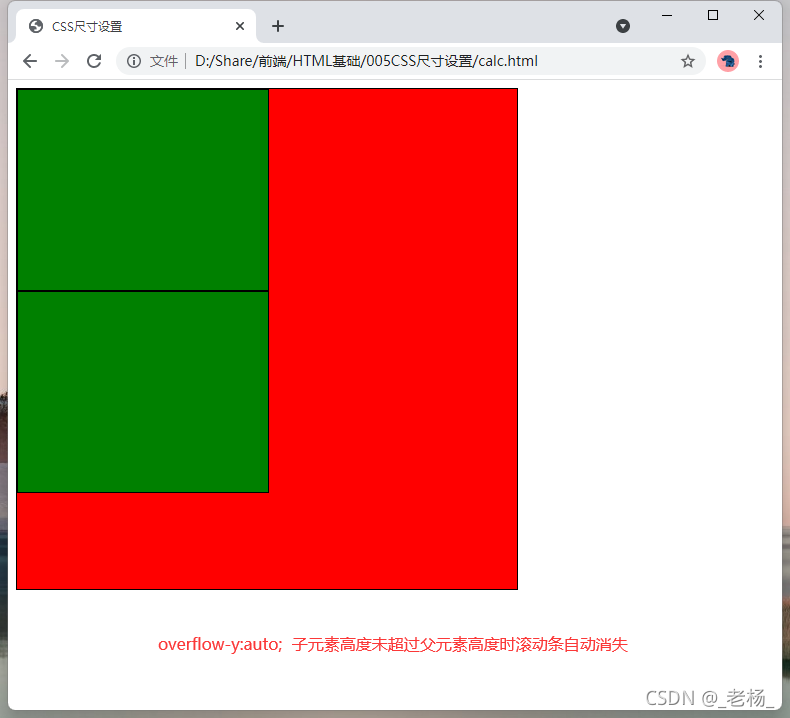Image resolution: width=790 pixels, height=718 pixels.
Task: Open a new tab with the plus button
Action: [x=278, y=26]
